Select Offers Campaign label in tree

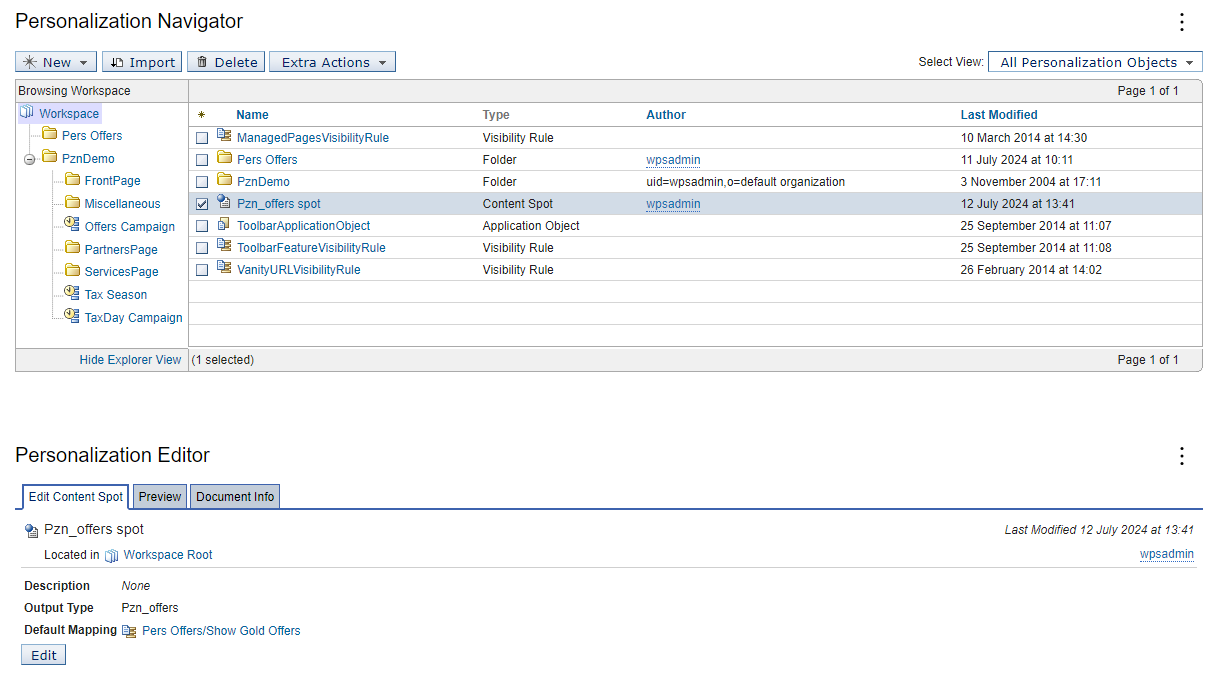click(130, 227)
